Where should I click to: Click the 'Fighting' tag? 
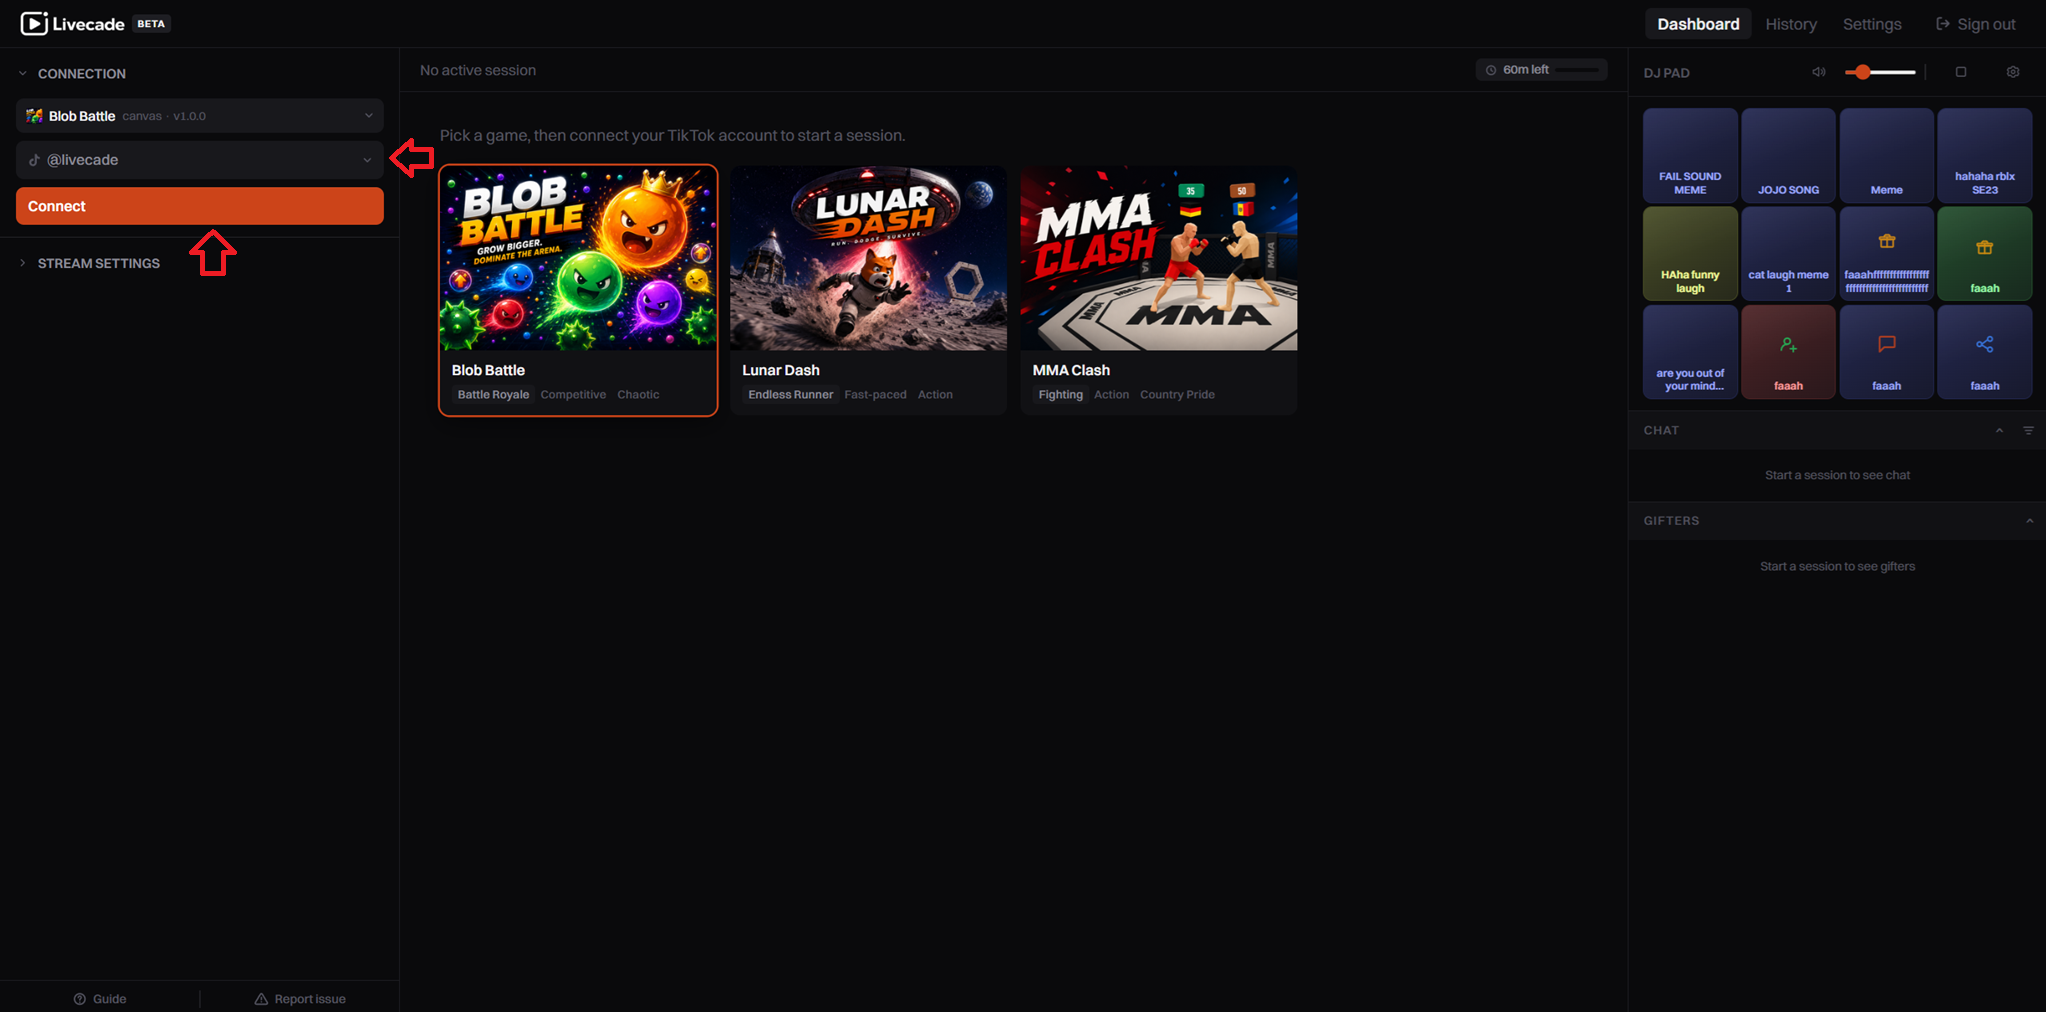click(1060, 395)
